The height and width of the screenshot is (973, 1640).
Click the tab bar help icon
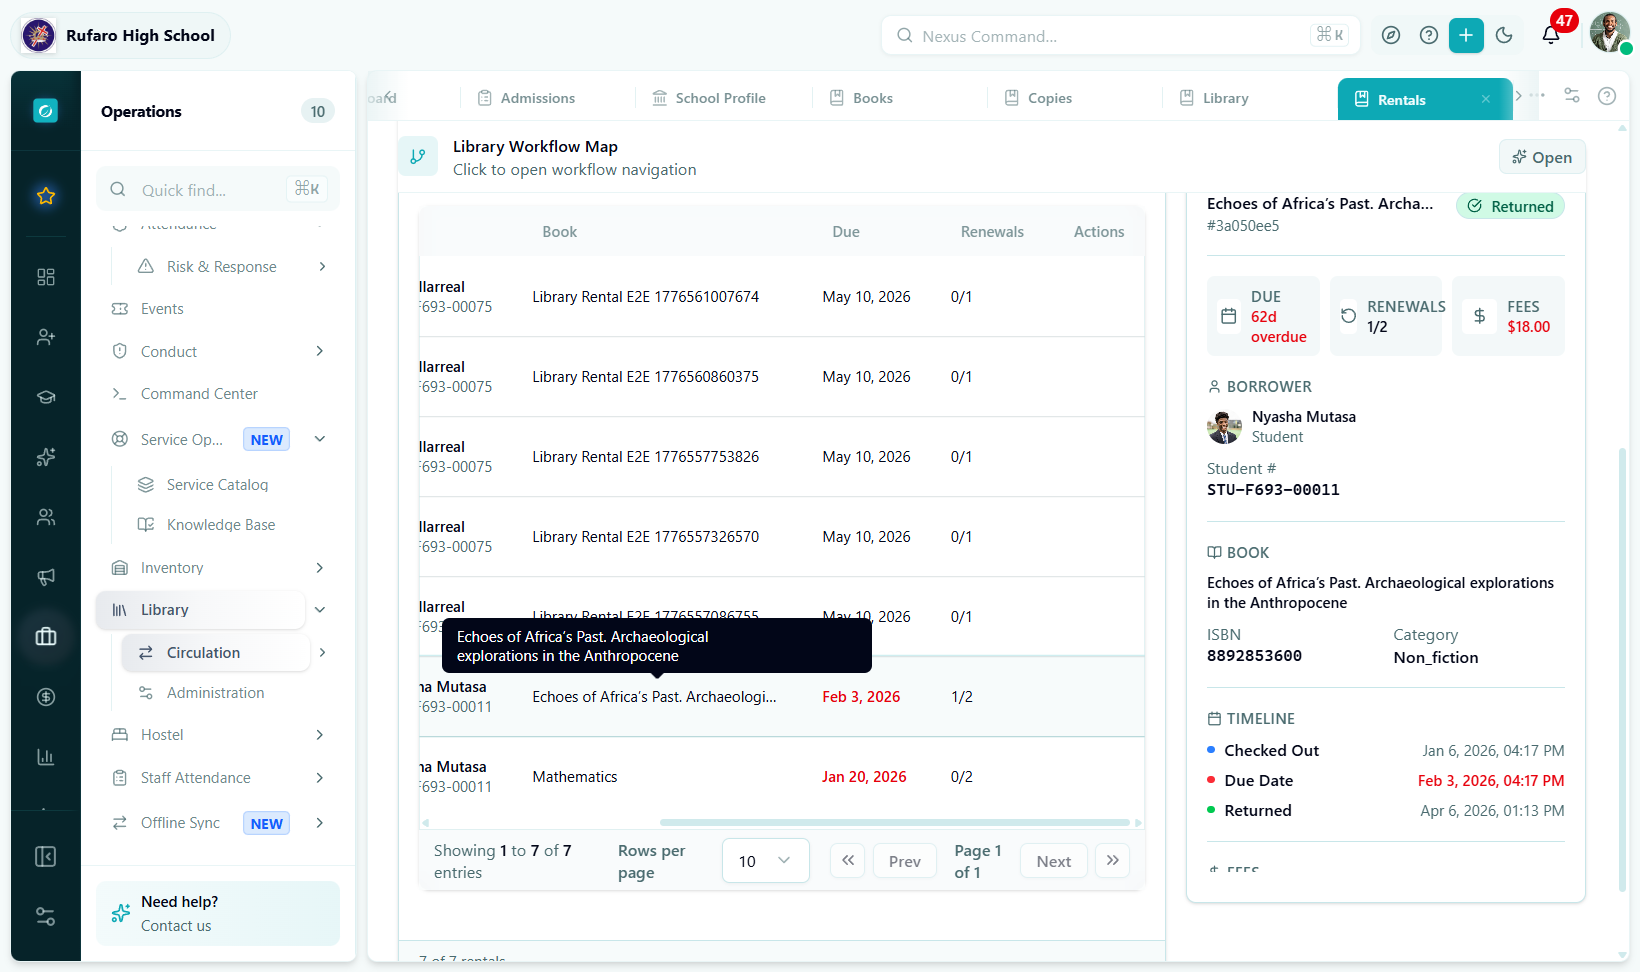(x=1607, y=96)
